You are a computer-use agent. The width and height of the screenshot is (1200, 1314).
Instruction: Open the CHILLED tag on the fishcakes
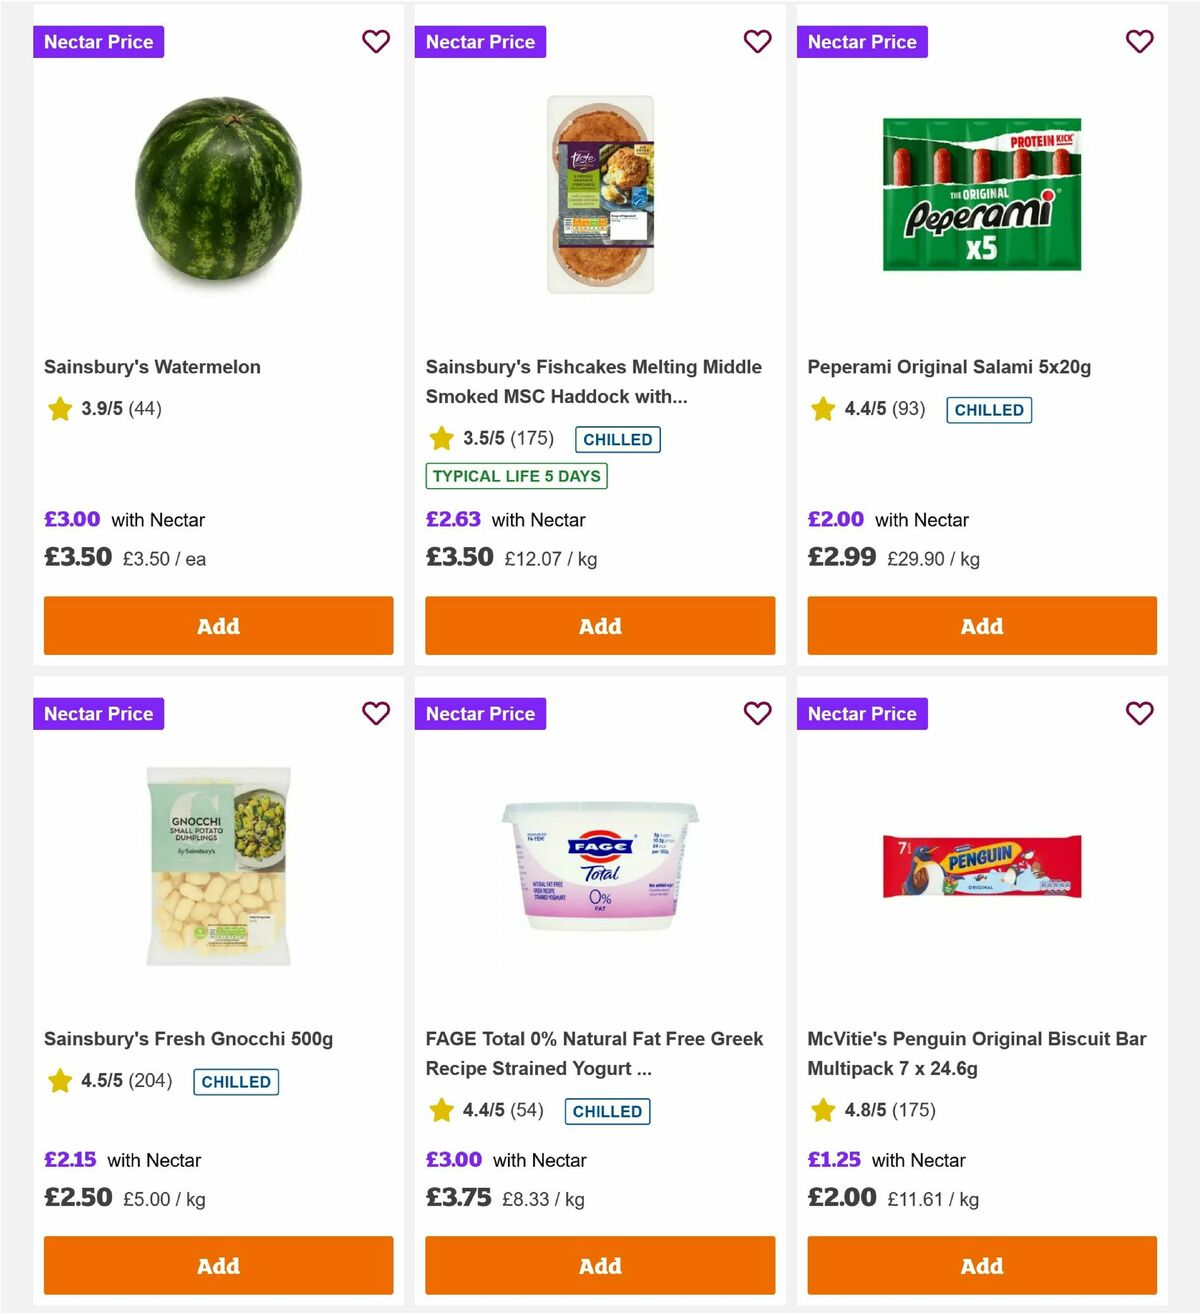(x=617, y=439)
